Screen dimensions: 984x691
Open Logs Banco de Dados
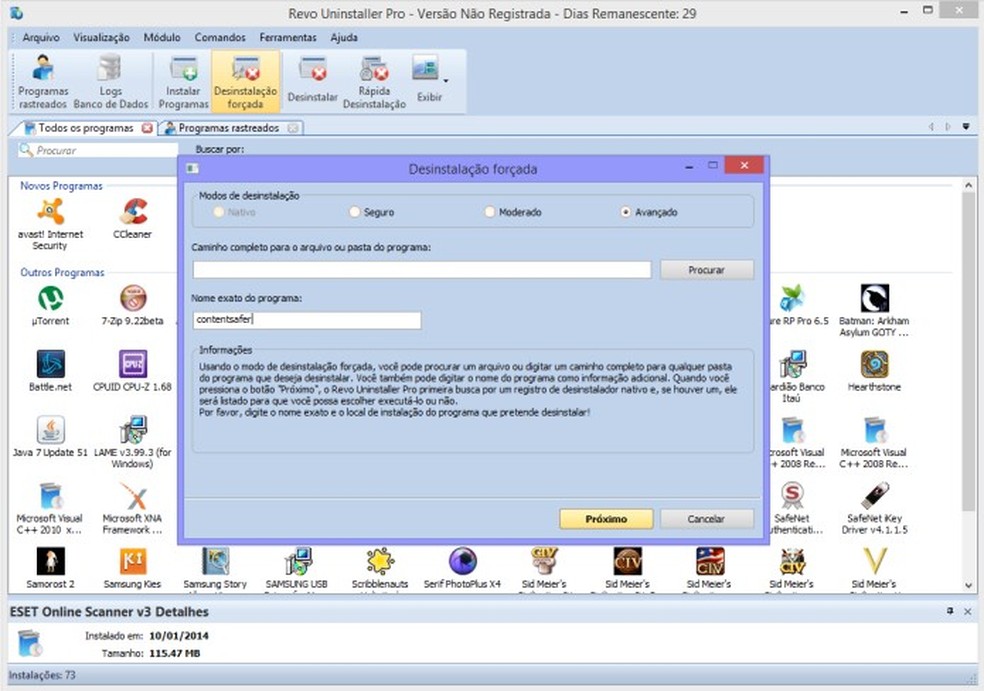click(x=110, y=78)
